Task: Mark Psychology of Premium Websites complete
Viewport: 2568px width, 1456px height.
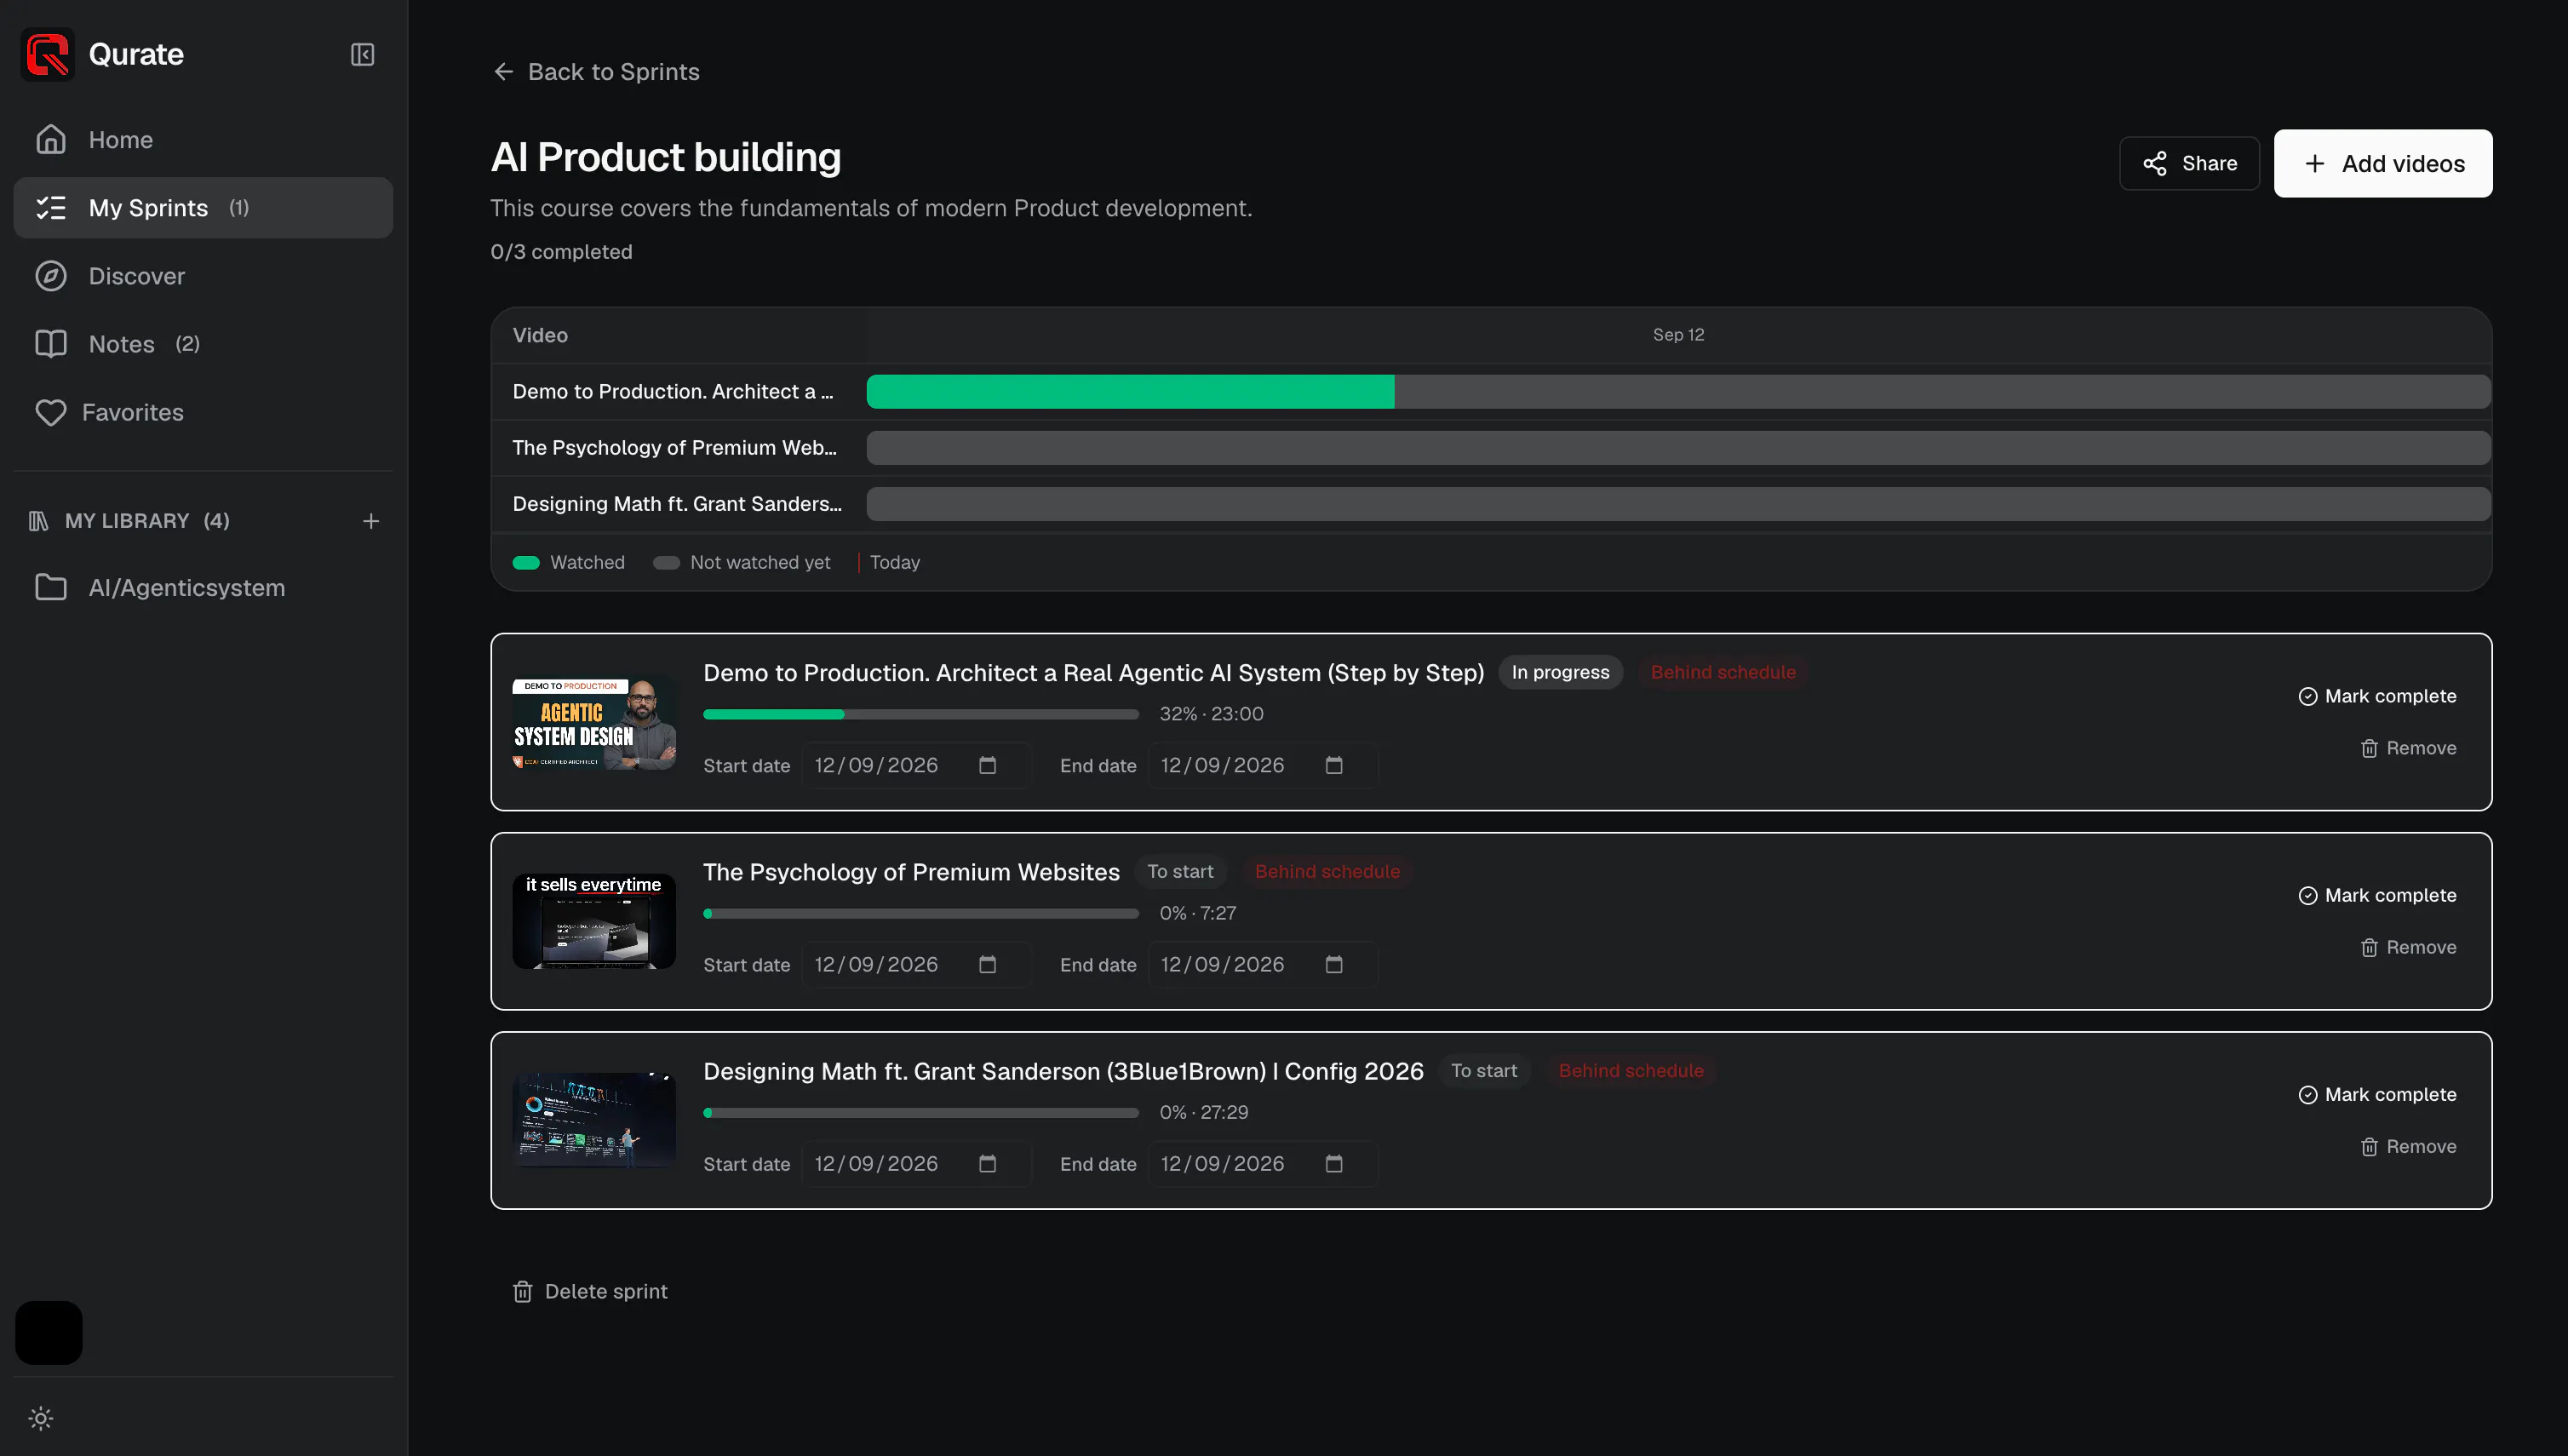Action: click(x=2377, y=895)
